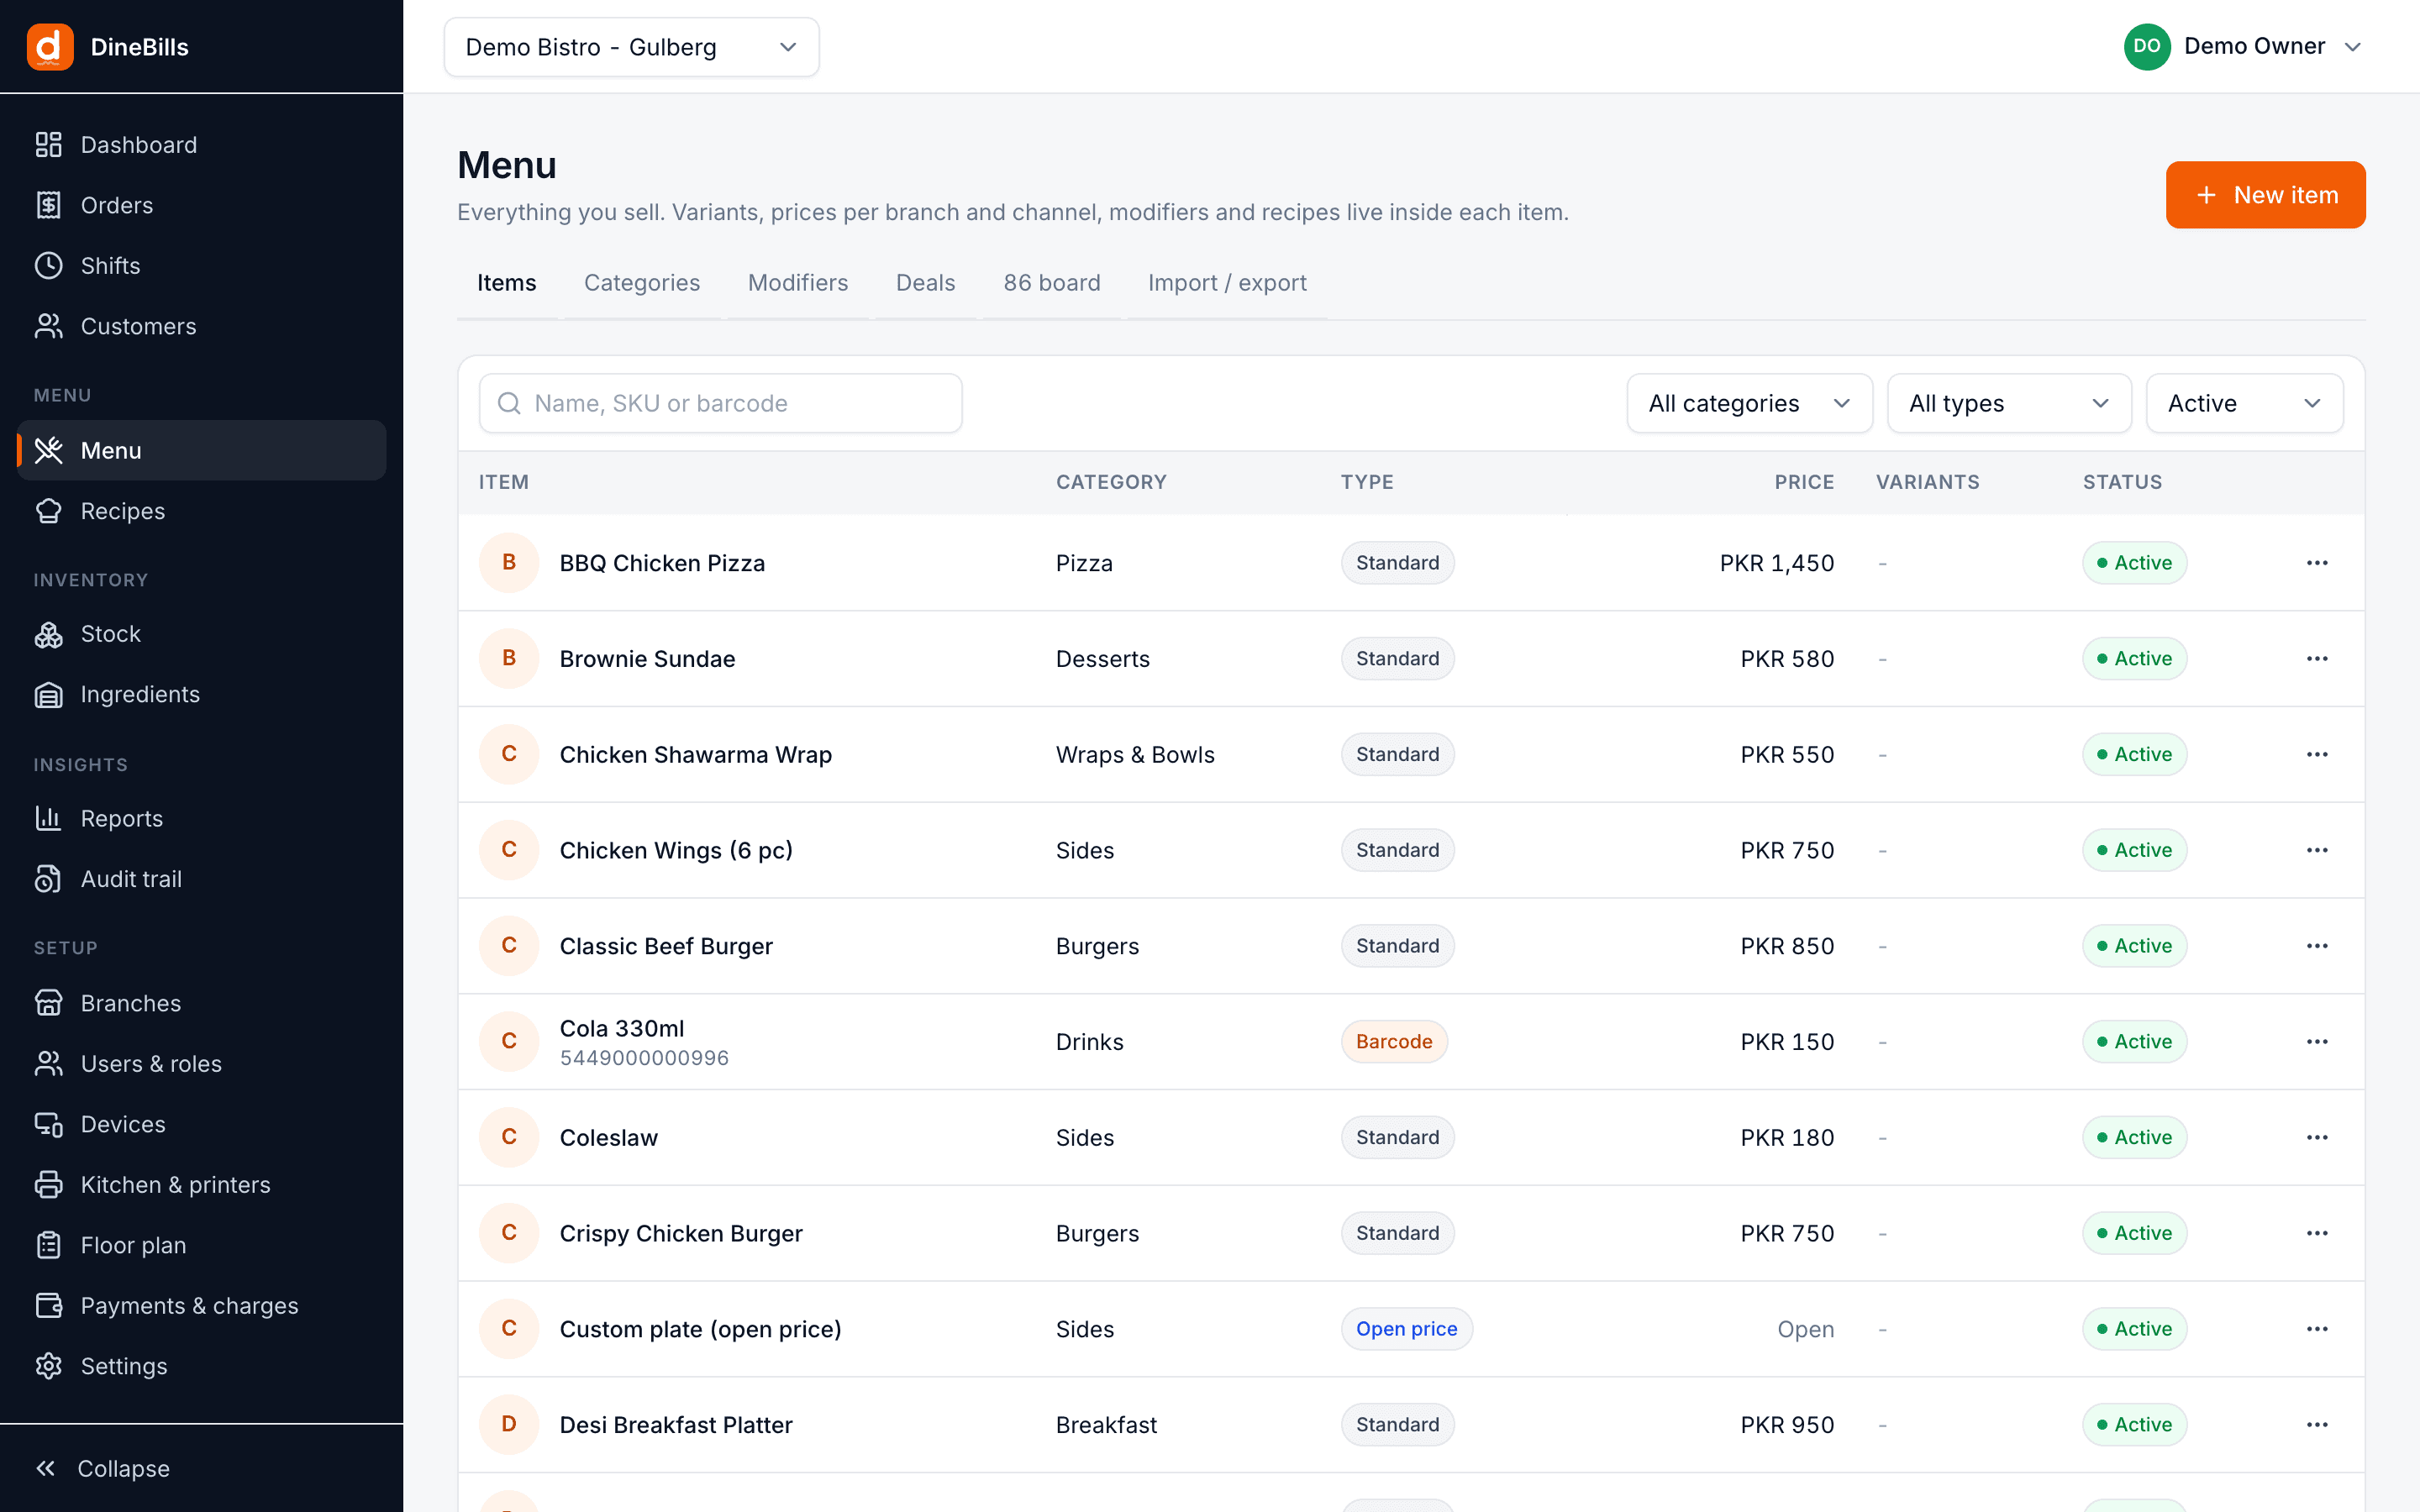Viewport: 2420px width, 1512px height.
Task: Open Settings page
Action: [201, 1366]
